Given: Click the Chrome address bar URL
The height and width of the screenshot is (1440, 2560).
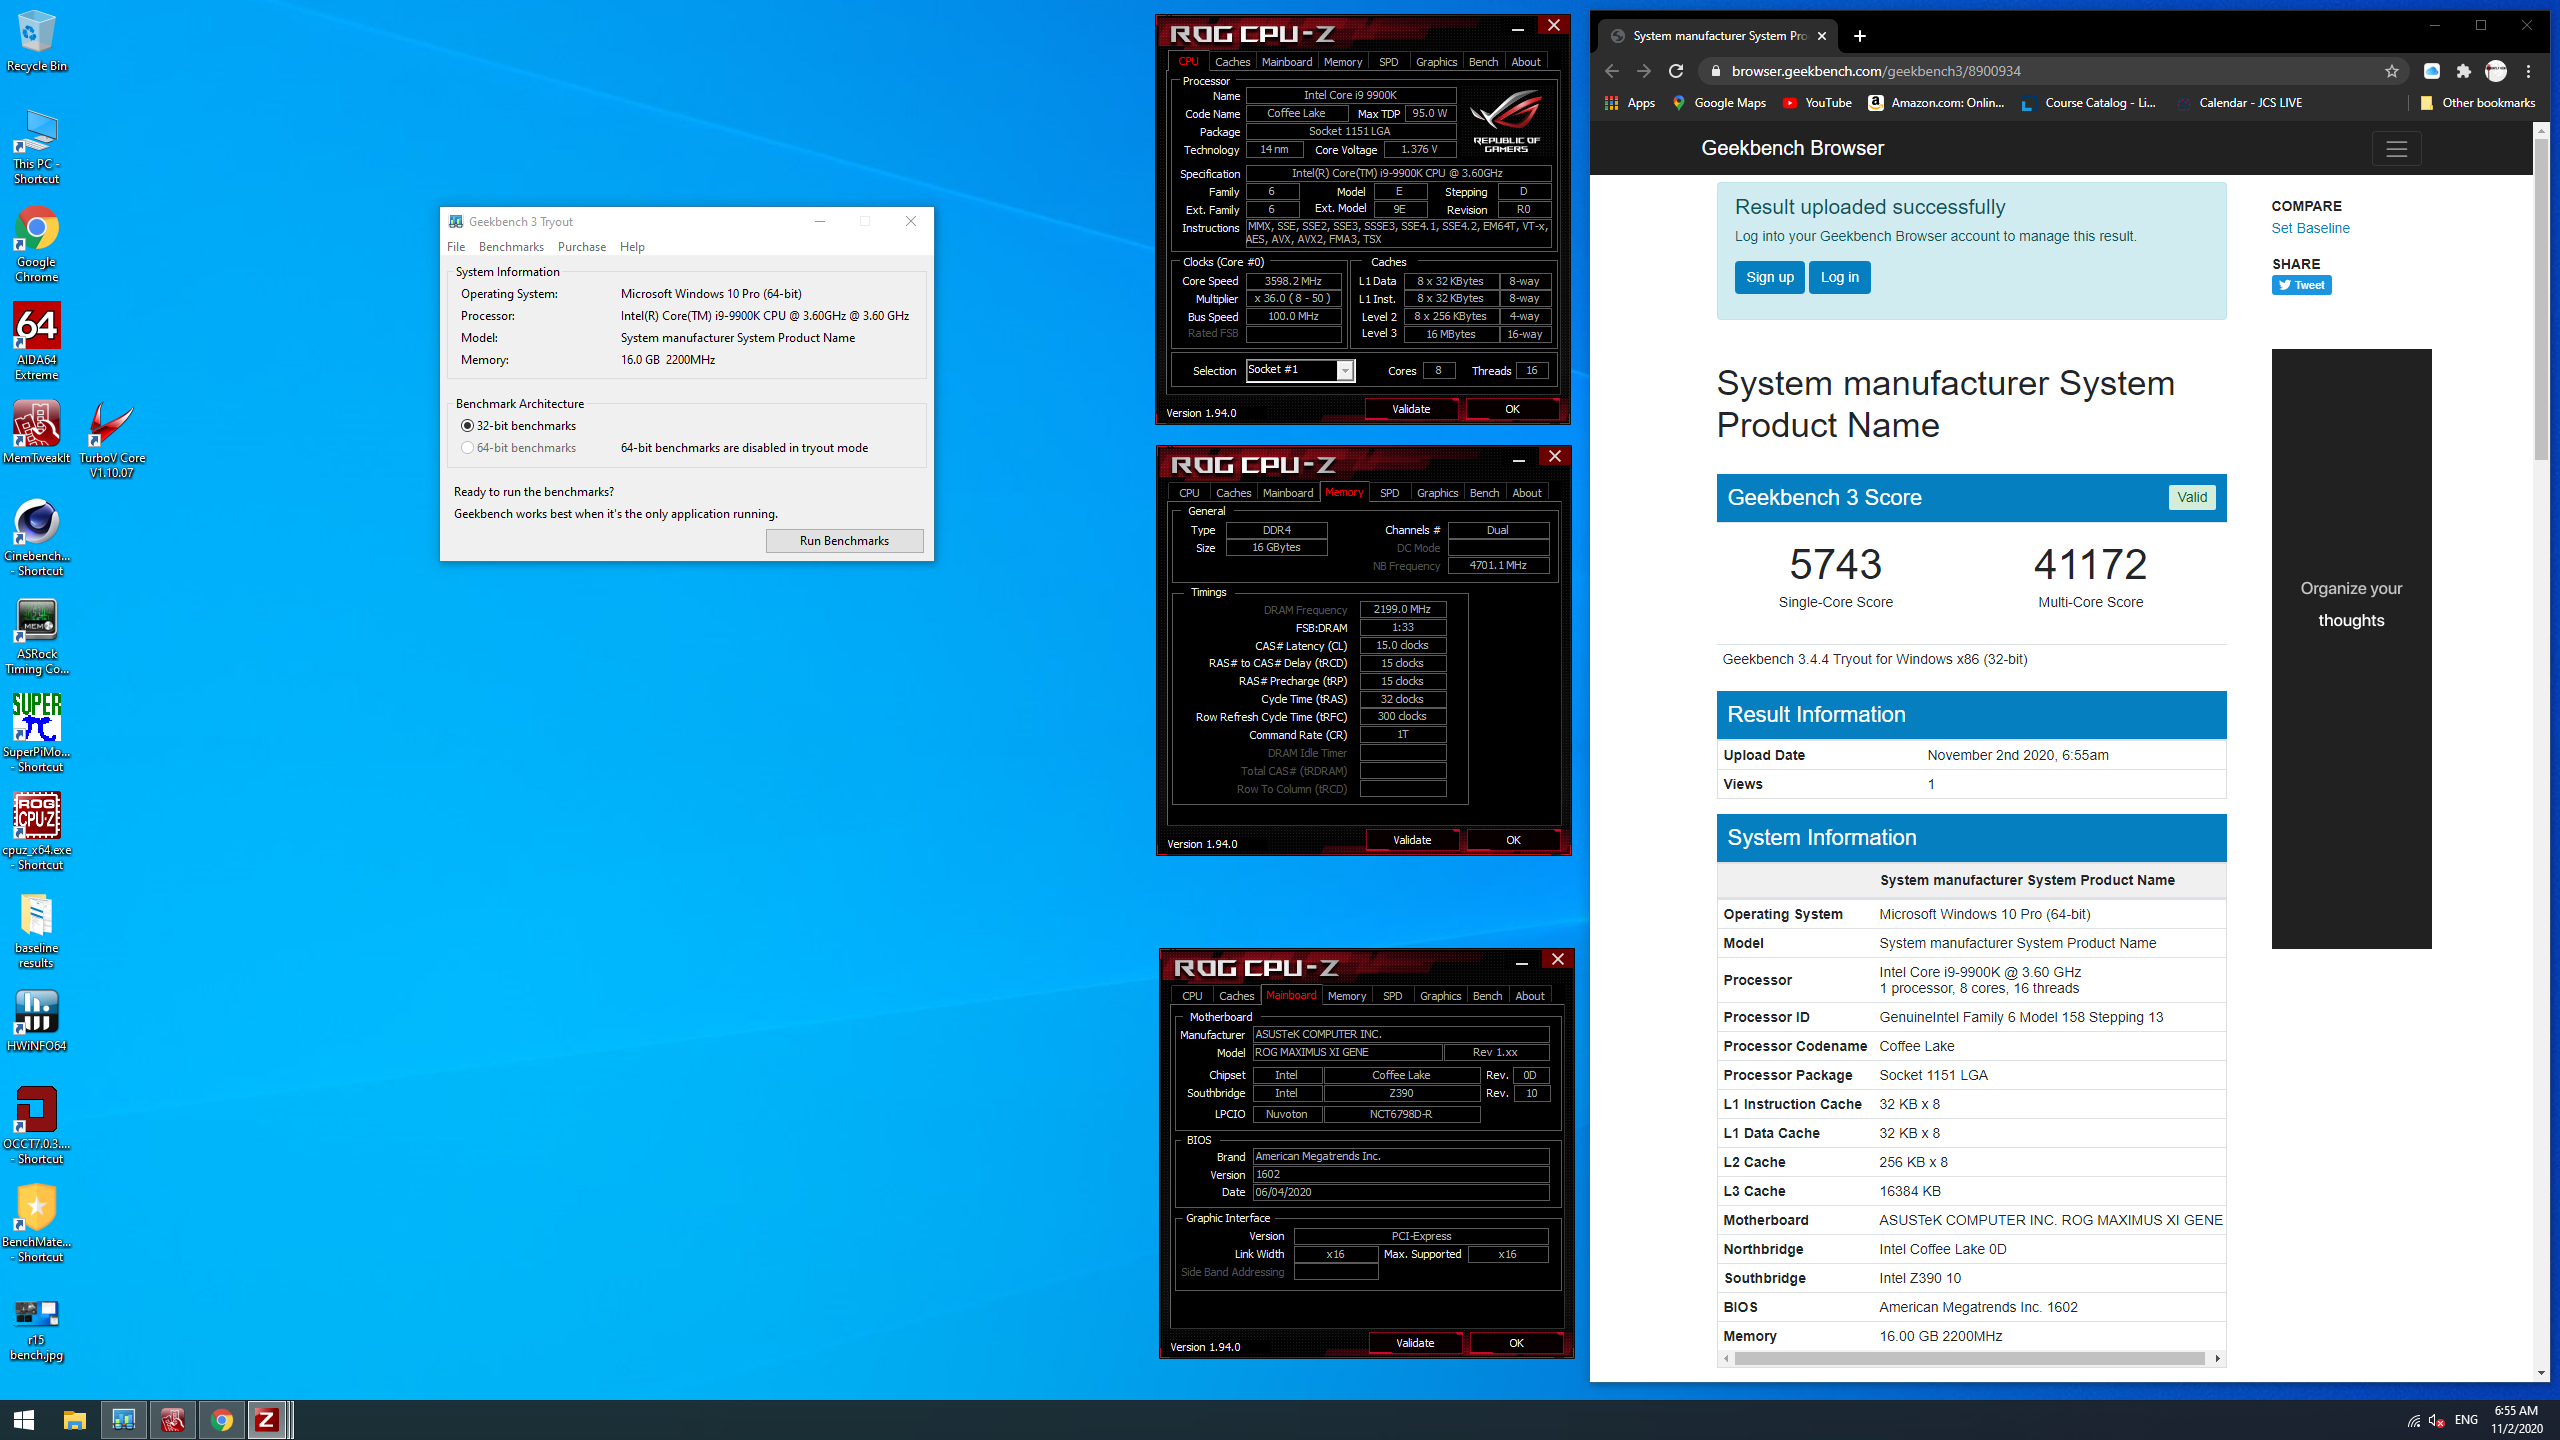Looking at the screenshot, I should pyautogui.click(x=1876, y=71).
